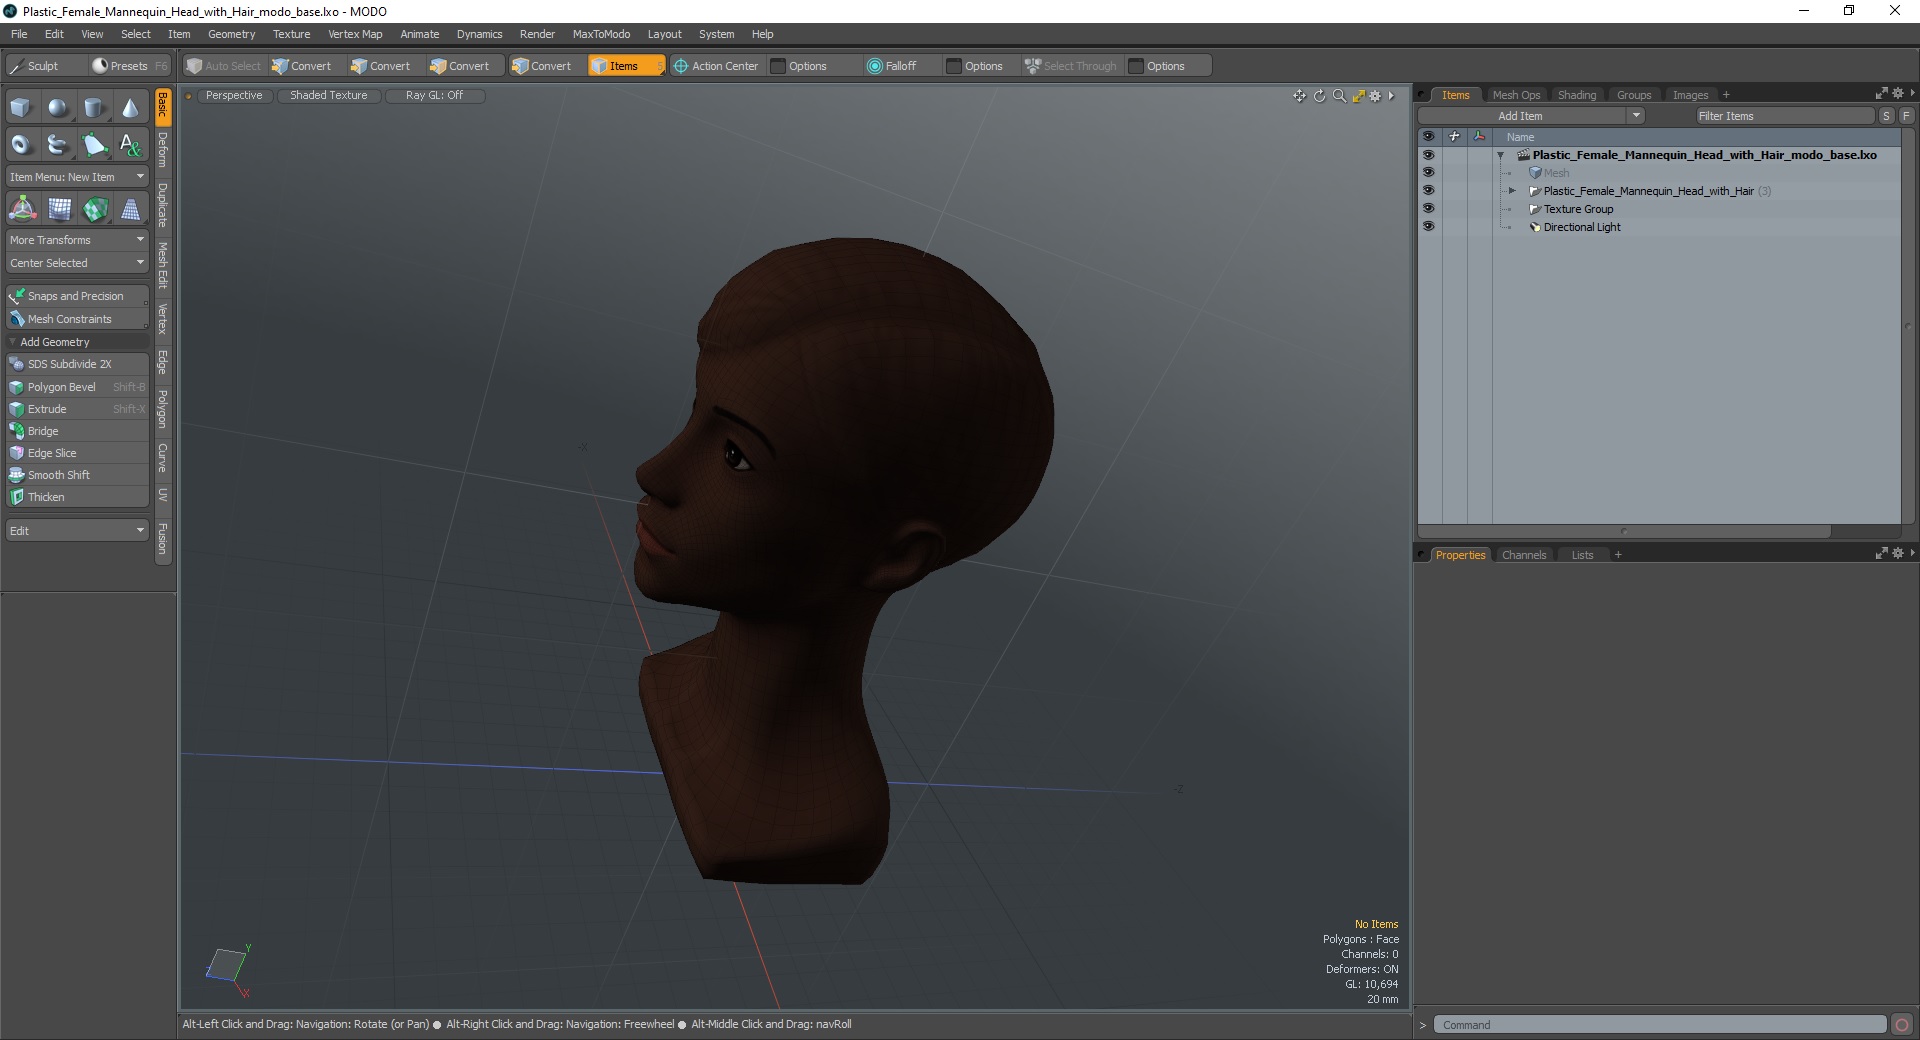This screenshot has height=1040, width=1920.
Task: Toggle the Auto Select mode
Action: pyautogui.click(x=224, y=66)
